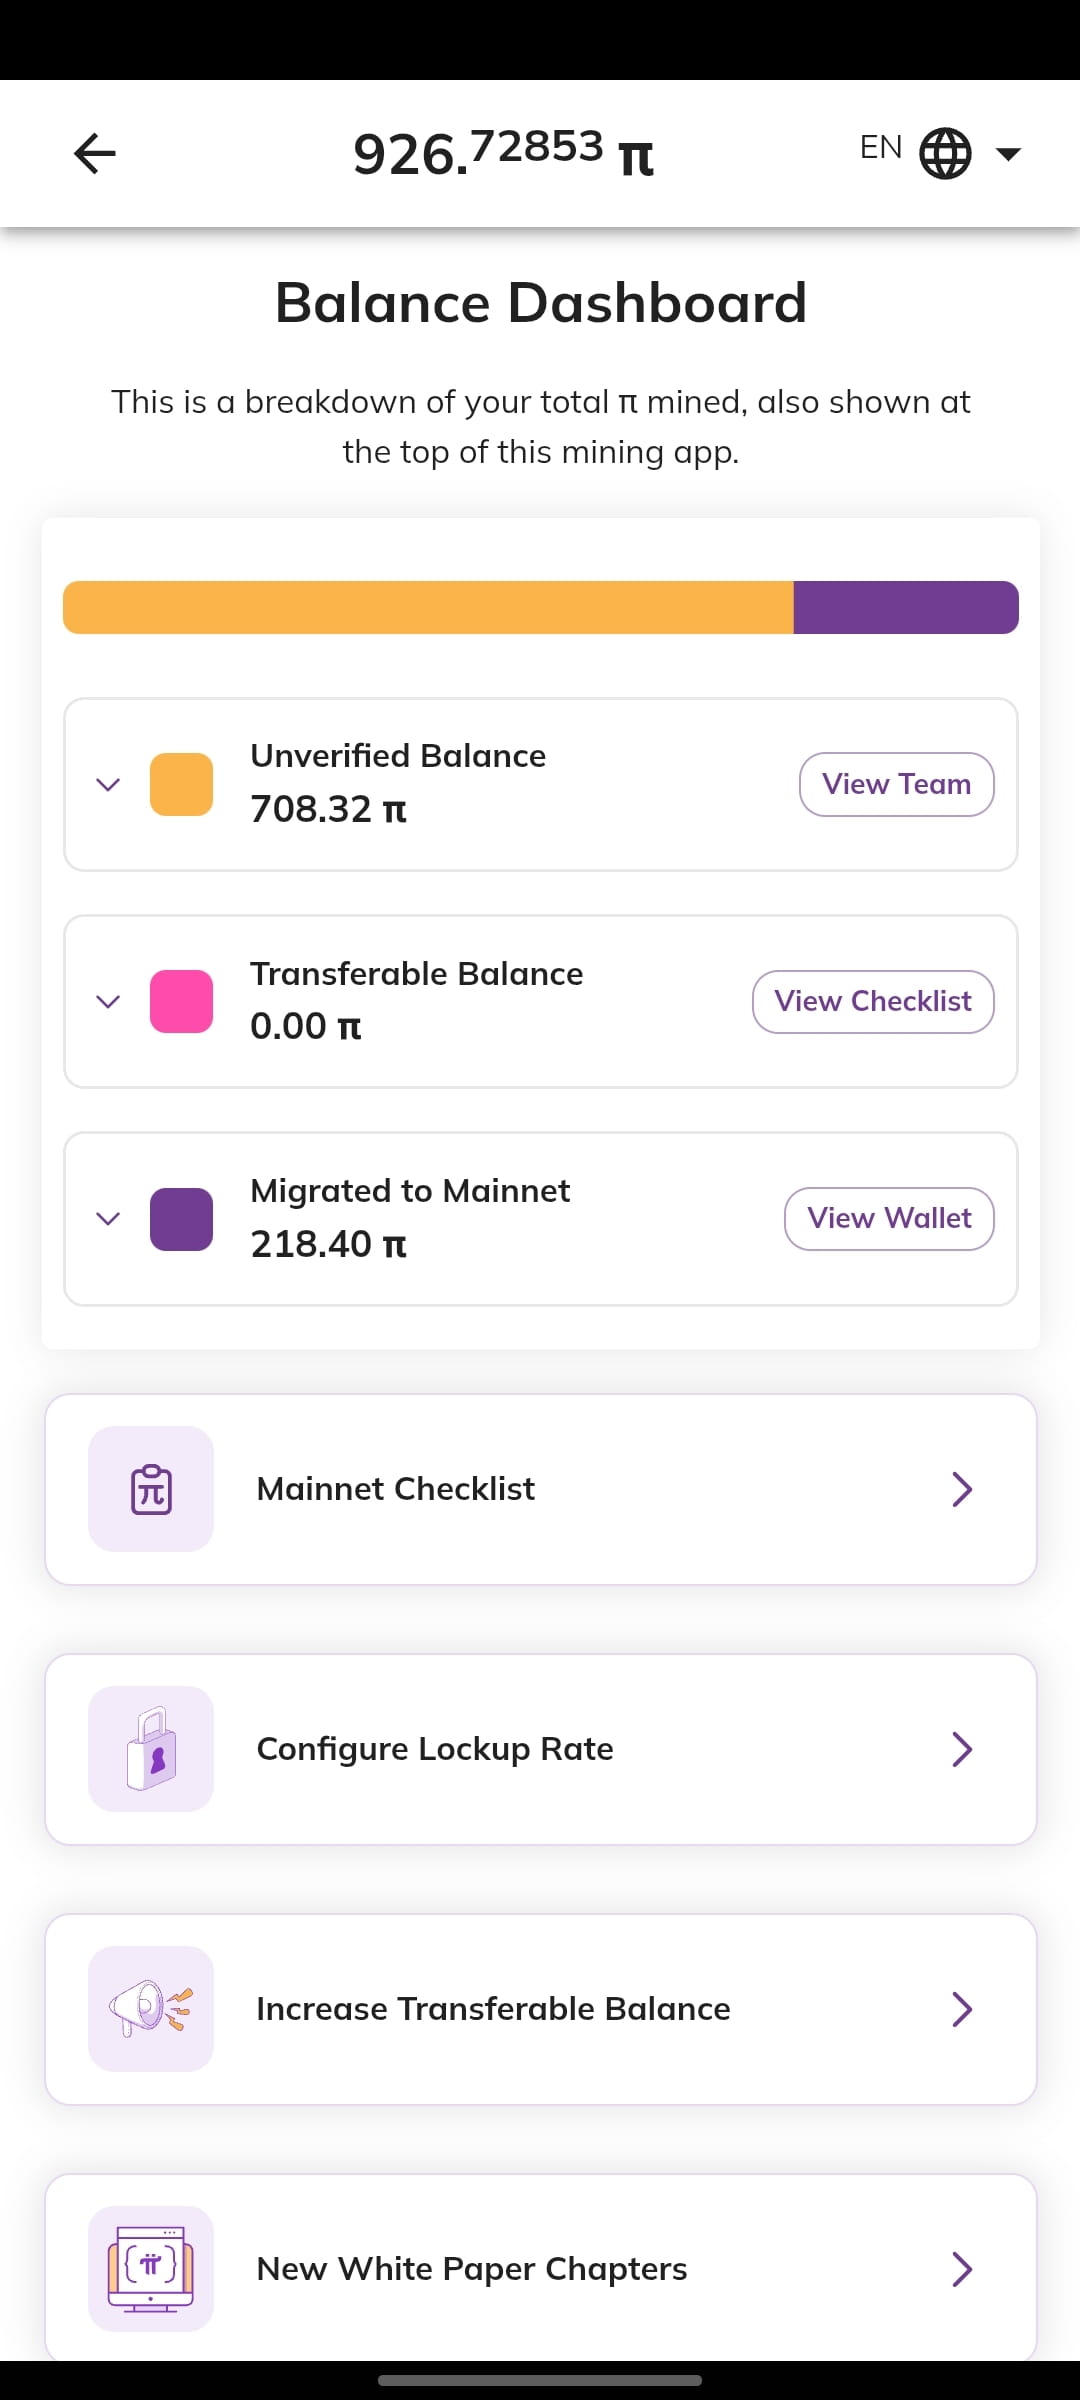
Task: Select the orange Unverified Balance swatch
Action: coord(181,784)
